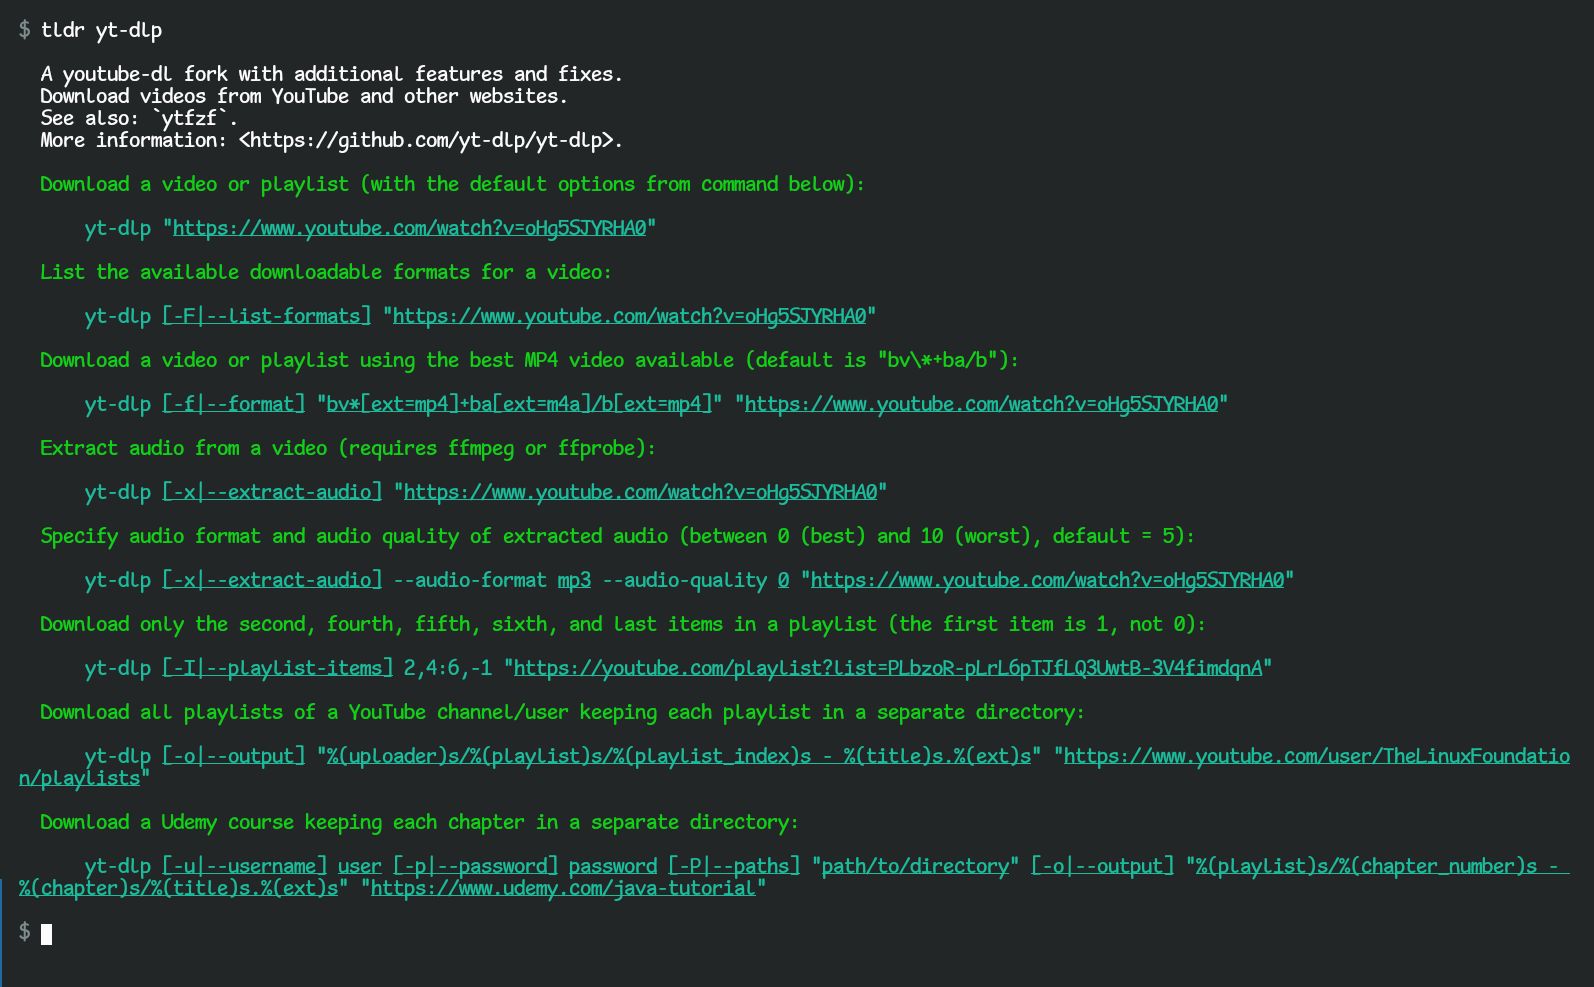Open the YouTube playlist URL
This screenshot has height=987, width=1594.
[x=888, y=668]
